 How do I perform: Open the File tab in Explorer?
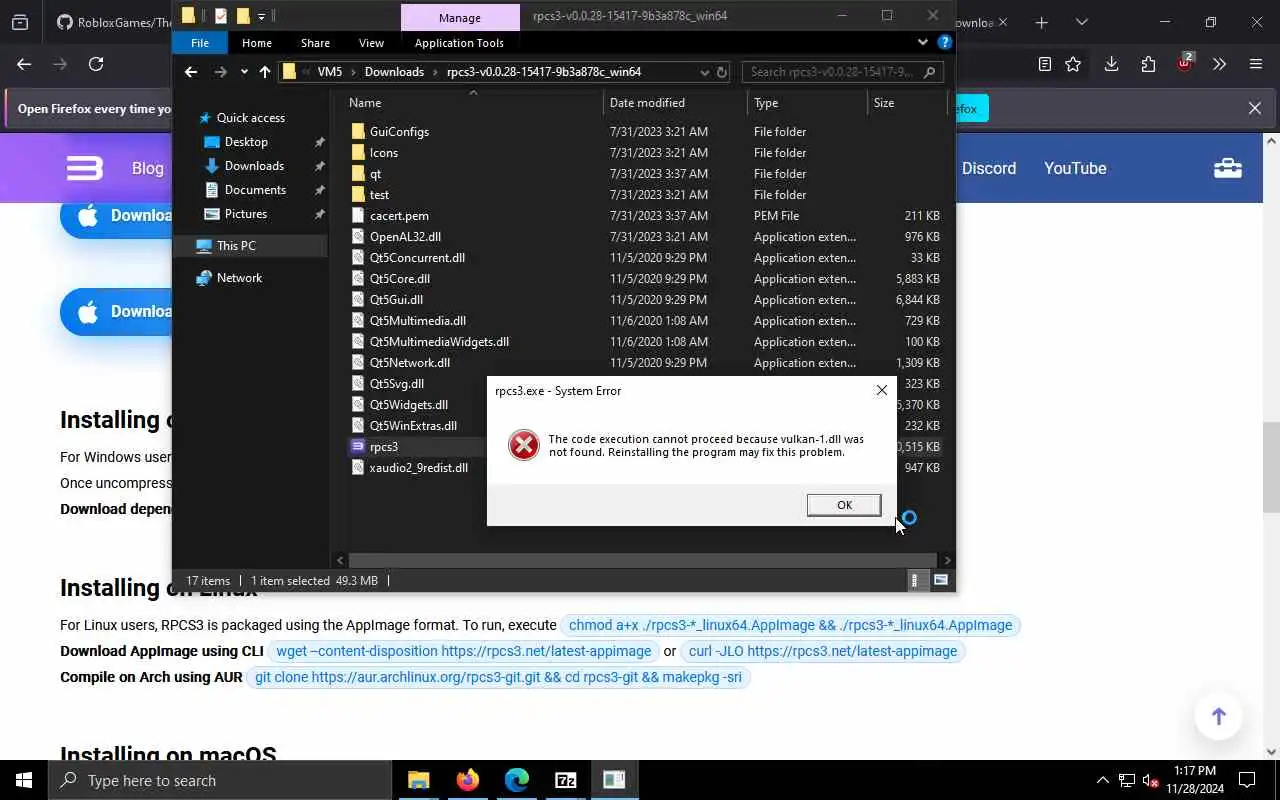(200, 43)
